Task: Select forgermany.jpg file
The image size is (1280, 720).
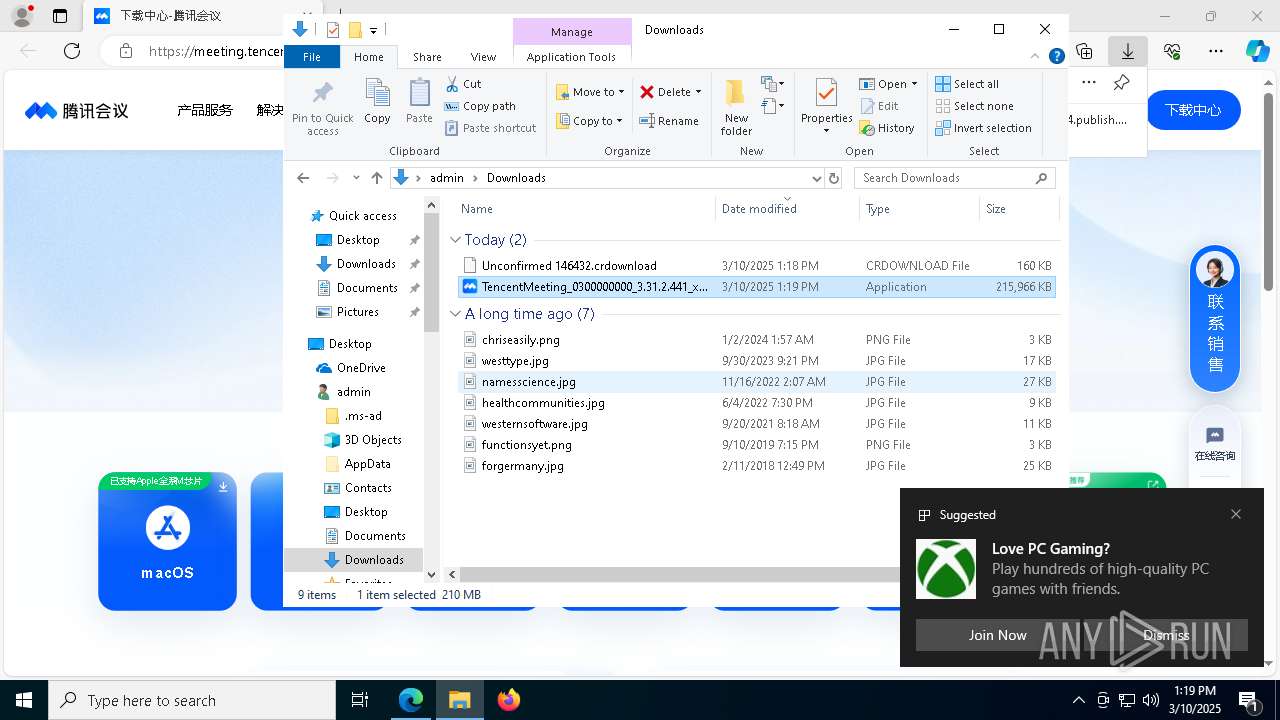Action: point(756,466)
